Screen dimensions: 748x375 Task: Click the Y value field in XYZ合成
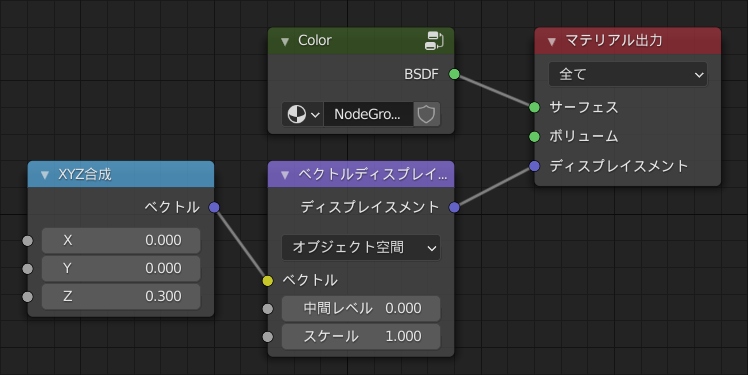[121, 269]
